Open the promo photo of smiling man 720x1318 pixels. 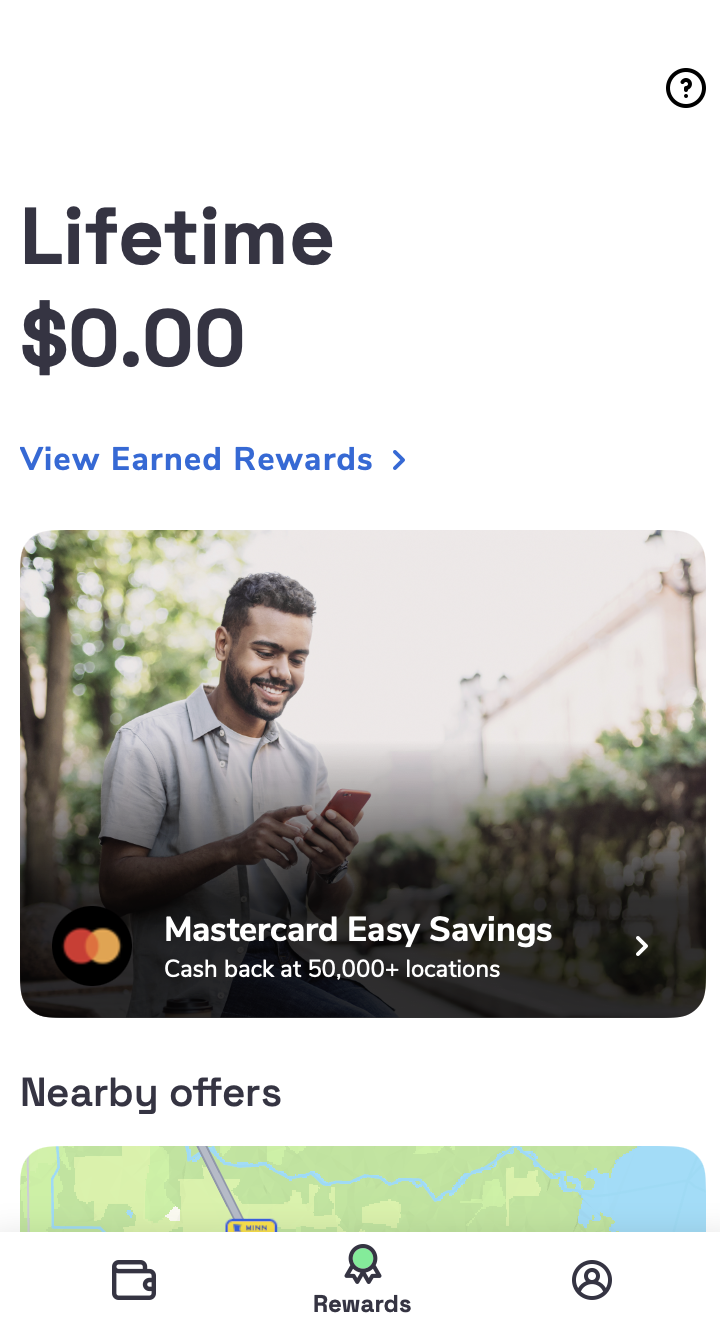[363, 774]
